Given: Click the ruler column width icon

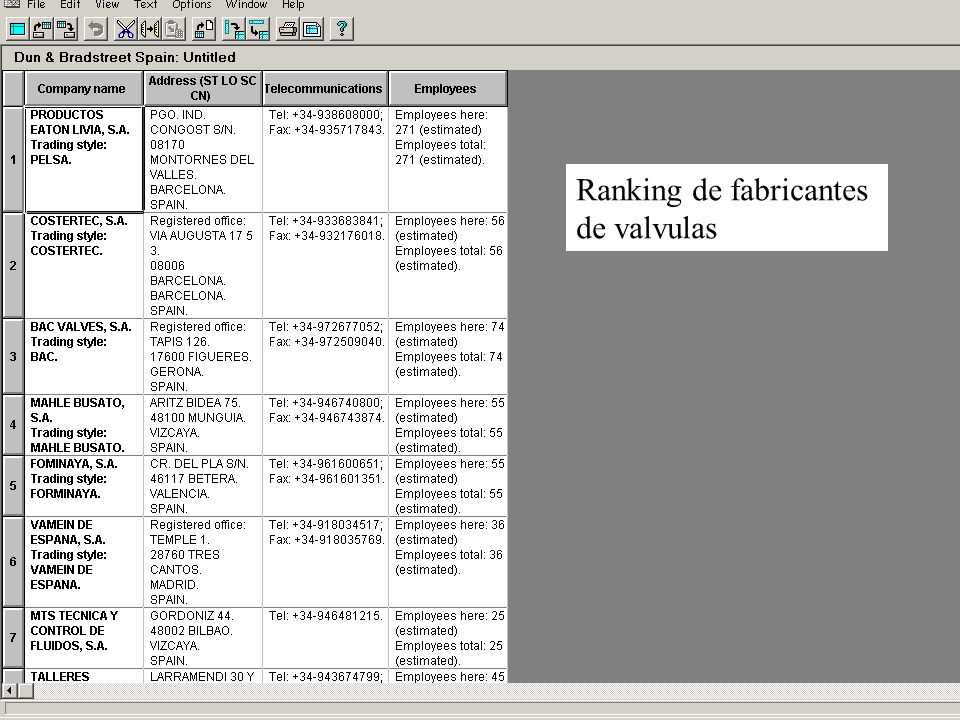Looking at the screenshot, I should (x=150, y=29).
